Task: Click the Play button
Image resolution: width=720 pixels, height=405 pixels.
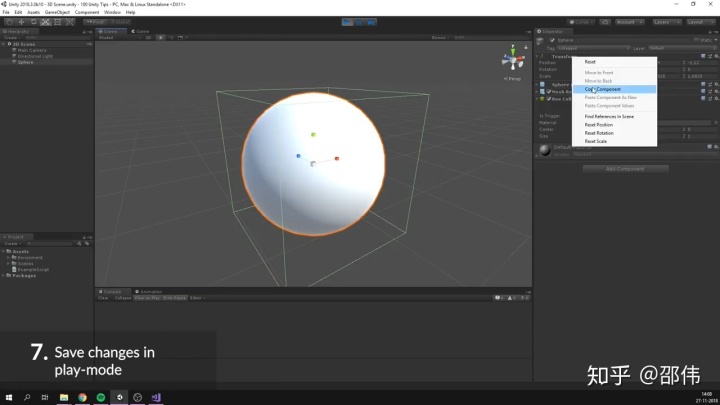Action: pyautogui.click(x=347, y=22)
